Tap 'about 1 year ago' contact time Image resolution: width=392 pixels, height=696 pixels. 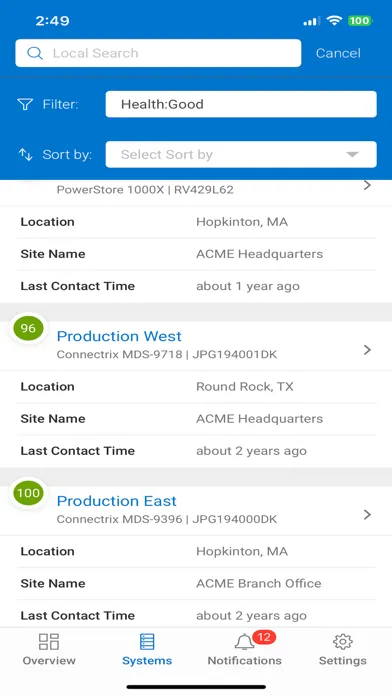[248, 286]
